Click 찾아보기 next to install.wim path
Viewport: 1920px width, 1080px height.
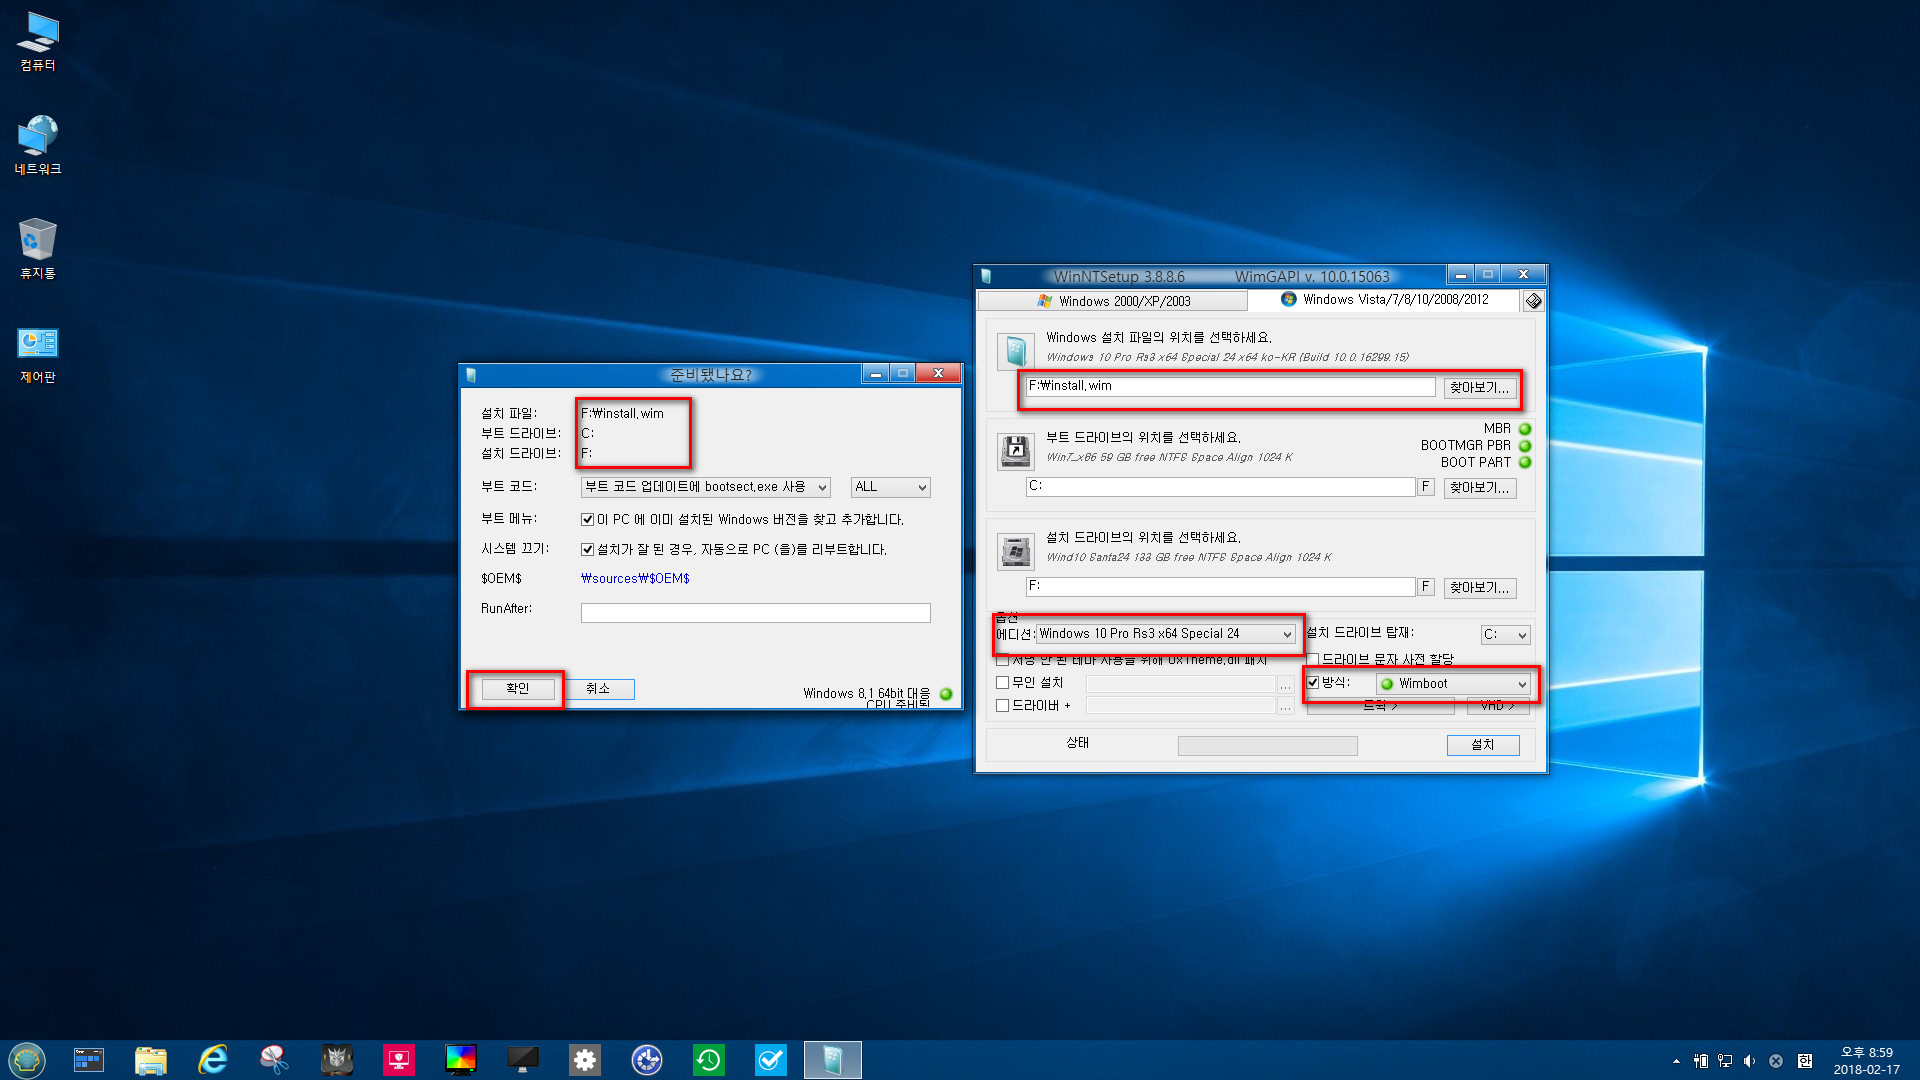[1480, 388]
